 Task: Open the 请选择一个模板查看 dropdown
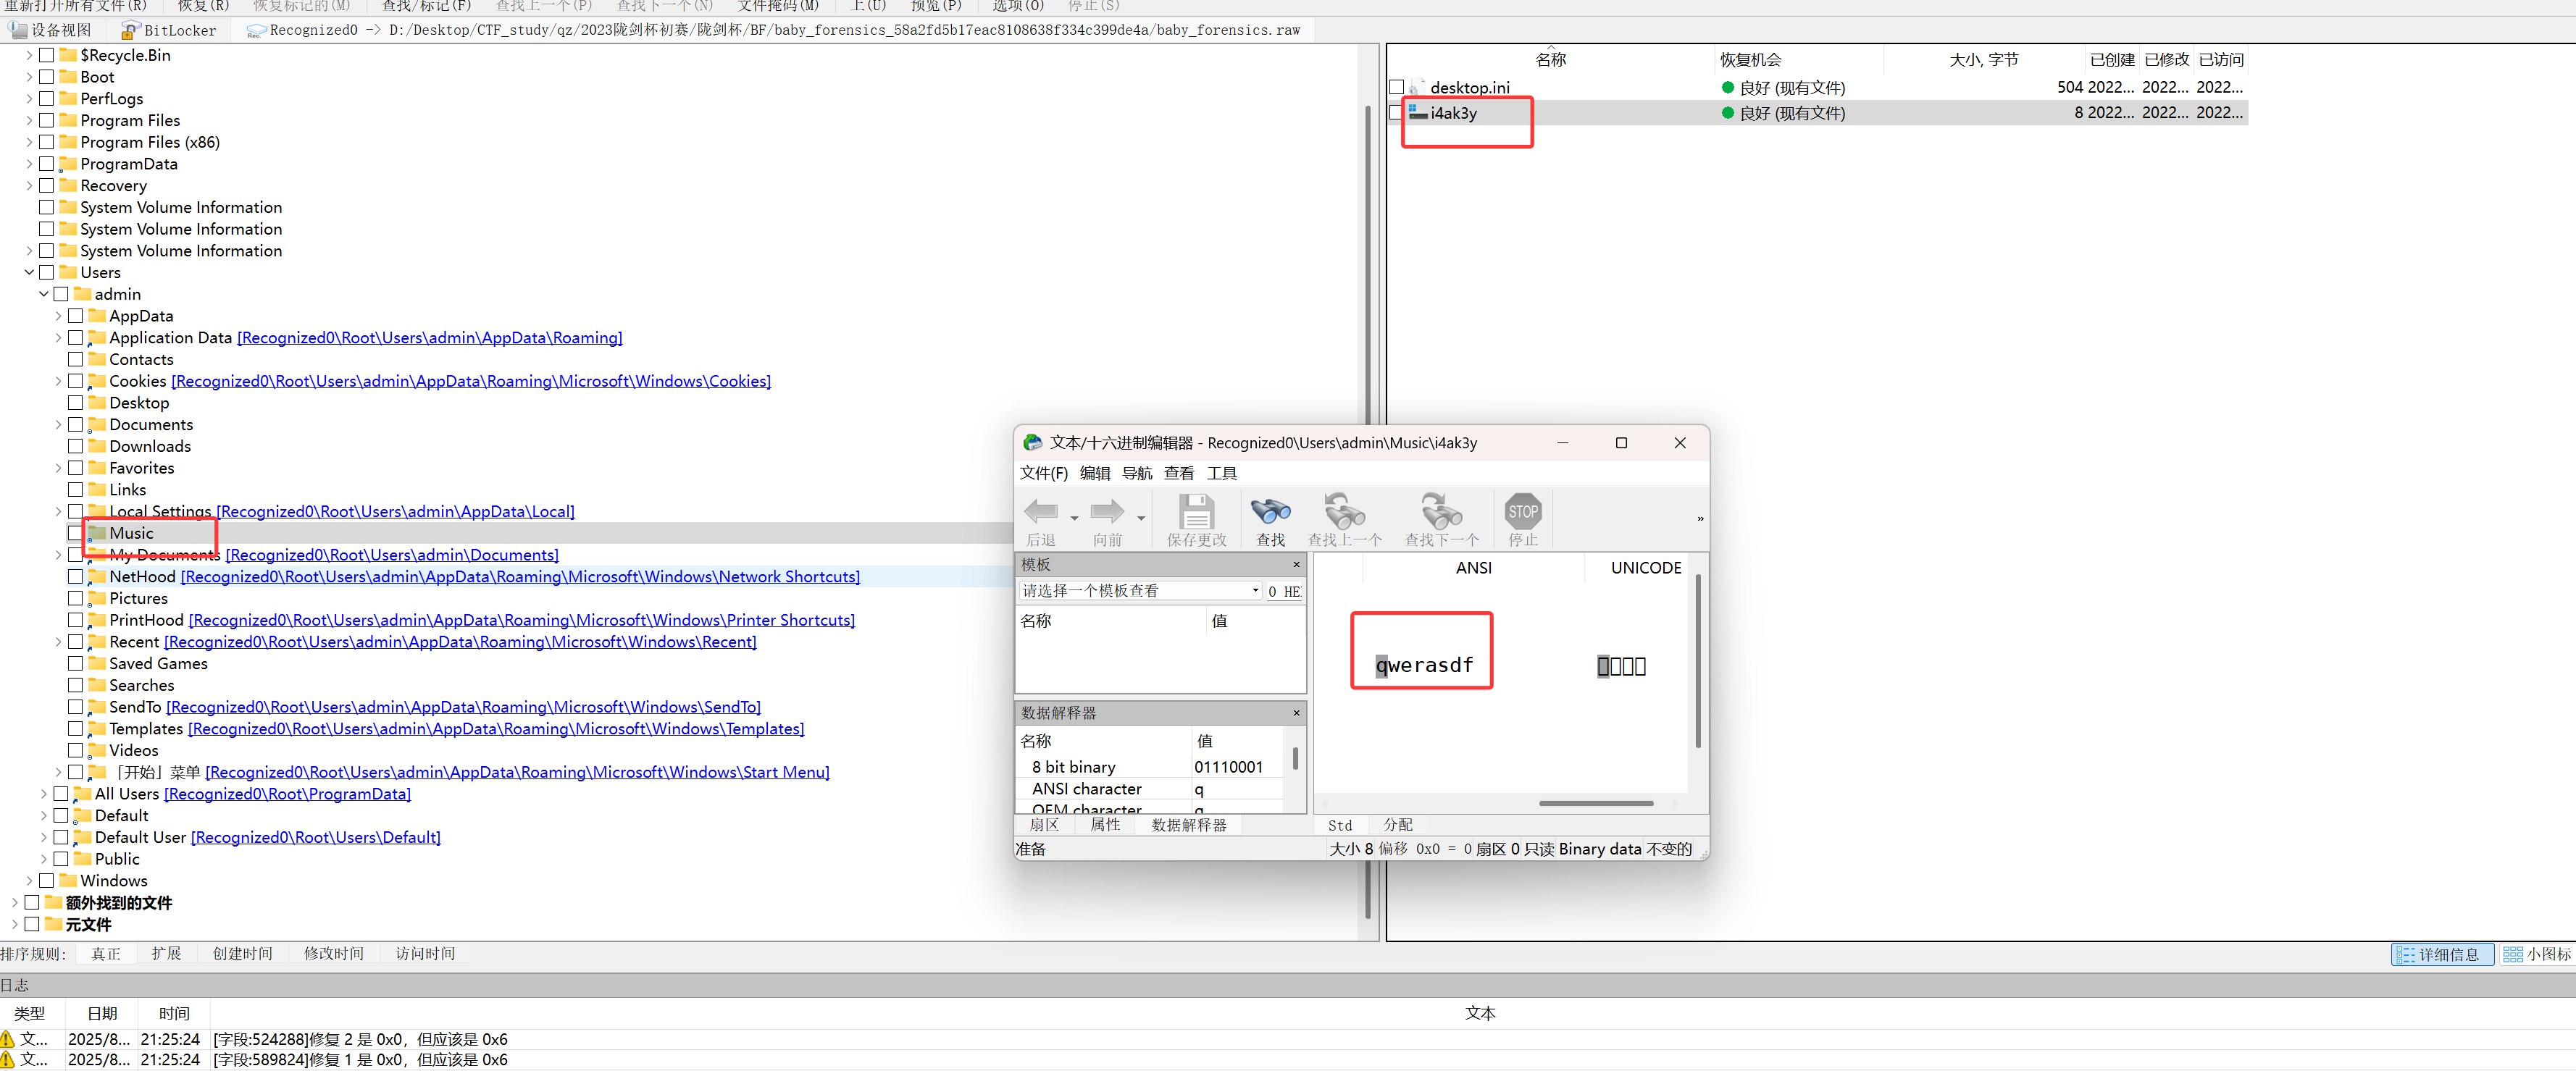[1255, 591]
